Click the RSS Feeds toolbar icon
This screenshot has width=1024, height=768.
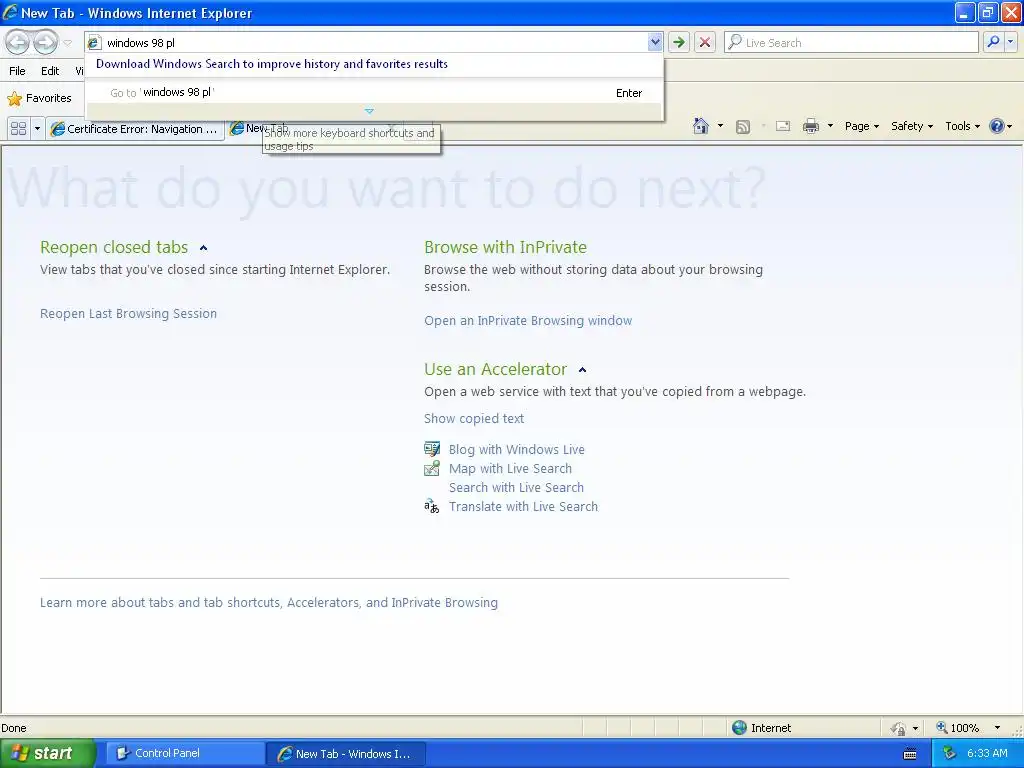pyautogui.click(x=743, y=127)
